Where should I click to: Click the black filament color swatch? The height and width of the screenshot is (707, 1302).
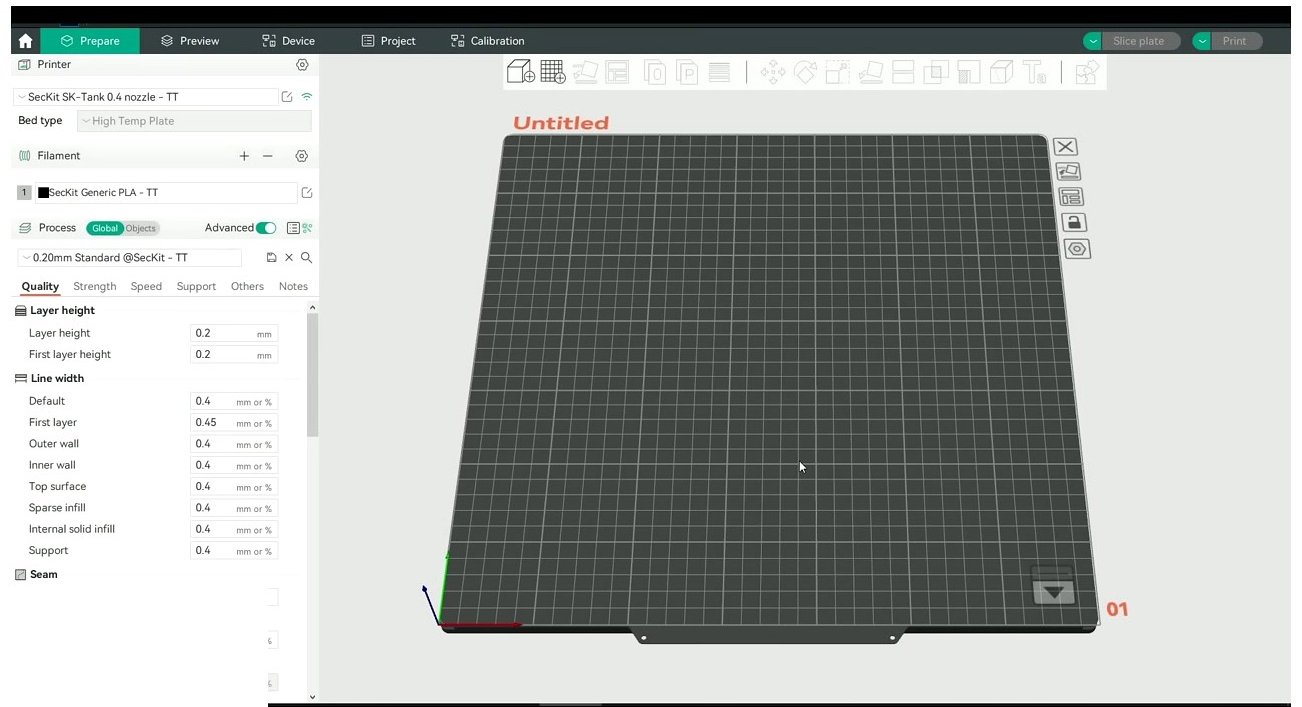(x=43, y=193)
